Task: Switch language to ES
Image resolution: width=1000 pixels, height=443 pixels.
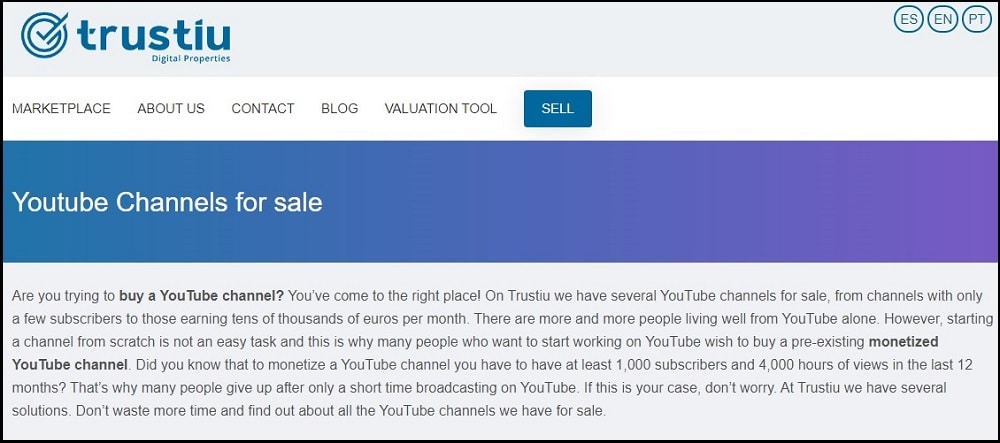Action: (x=909, y=19)
